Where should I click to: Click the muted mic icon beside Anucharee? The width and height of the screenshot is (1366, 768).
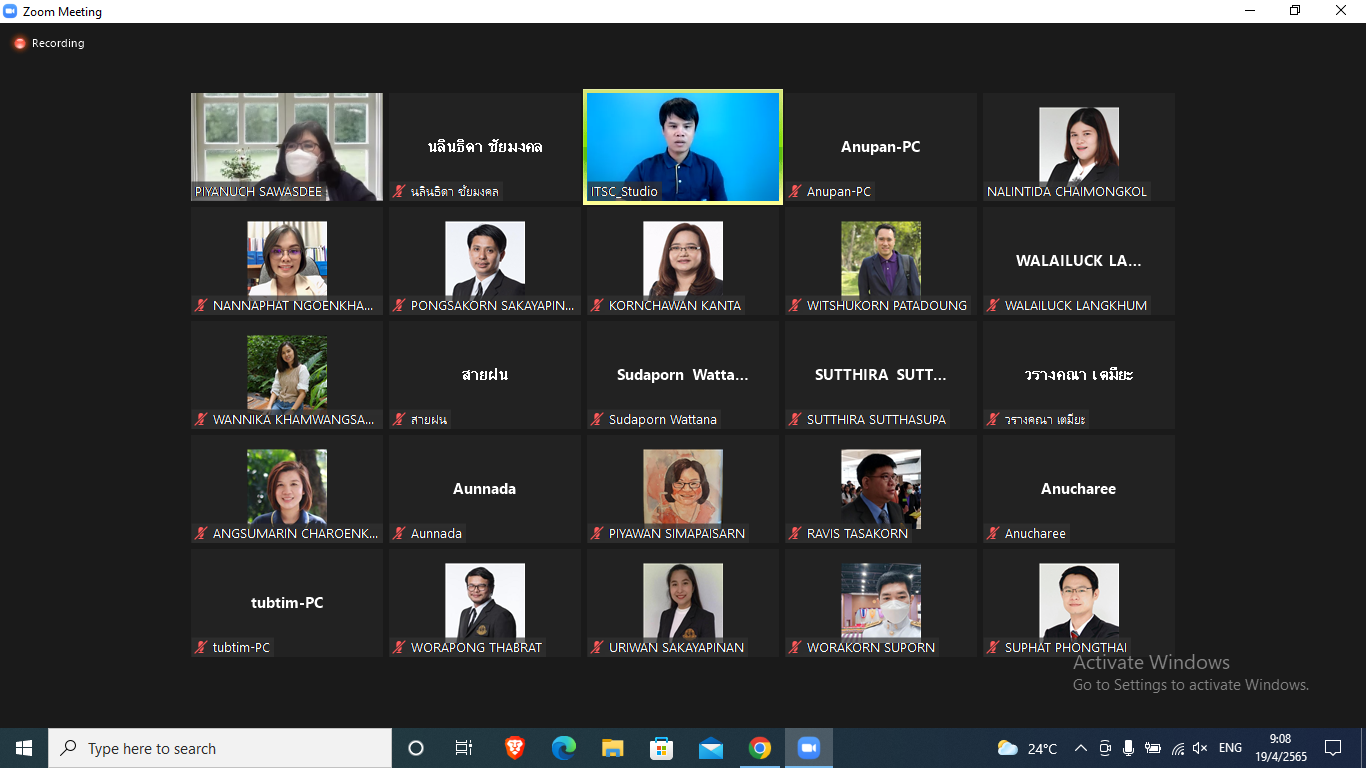point(994,533)
